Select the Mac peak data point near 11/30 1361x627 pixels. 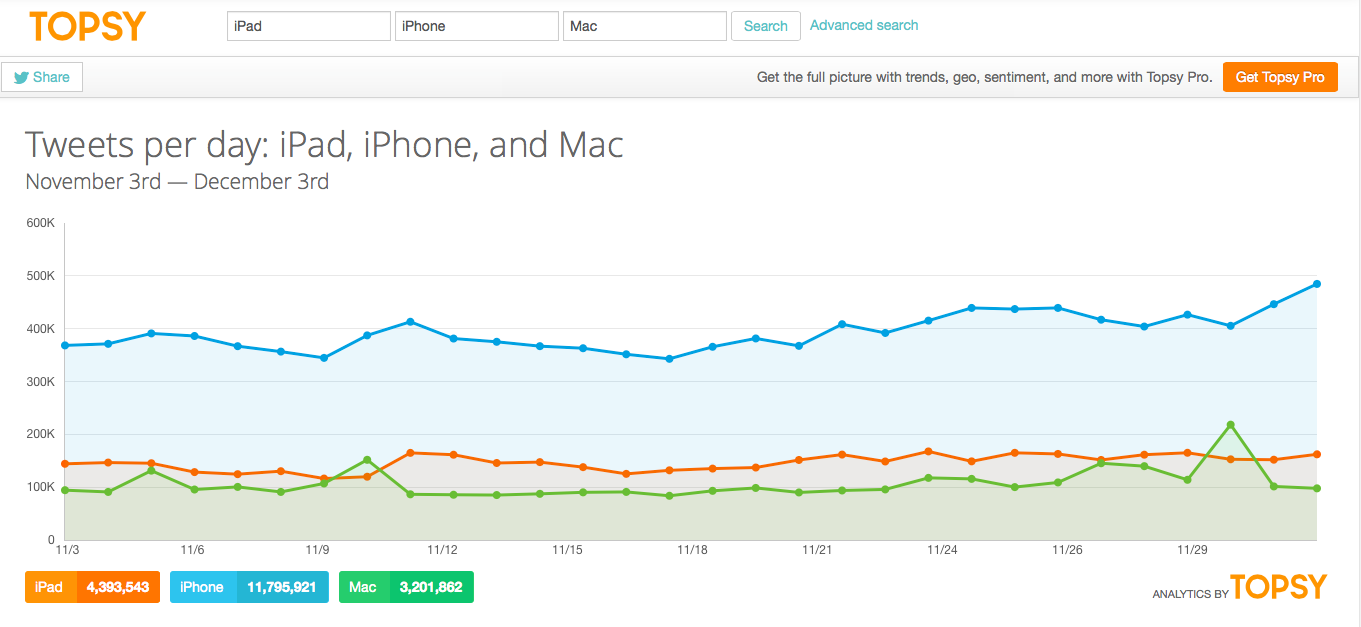pyautogui.click(x=1230, y=425)
